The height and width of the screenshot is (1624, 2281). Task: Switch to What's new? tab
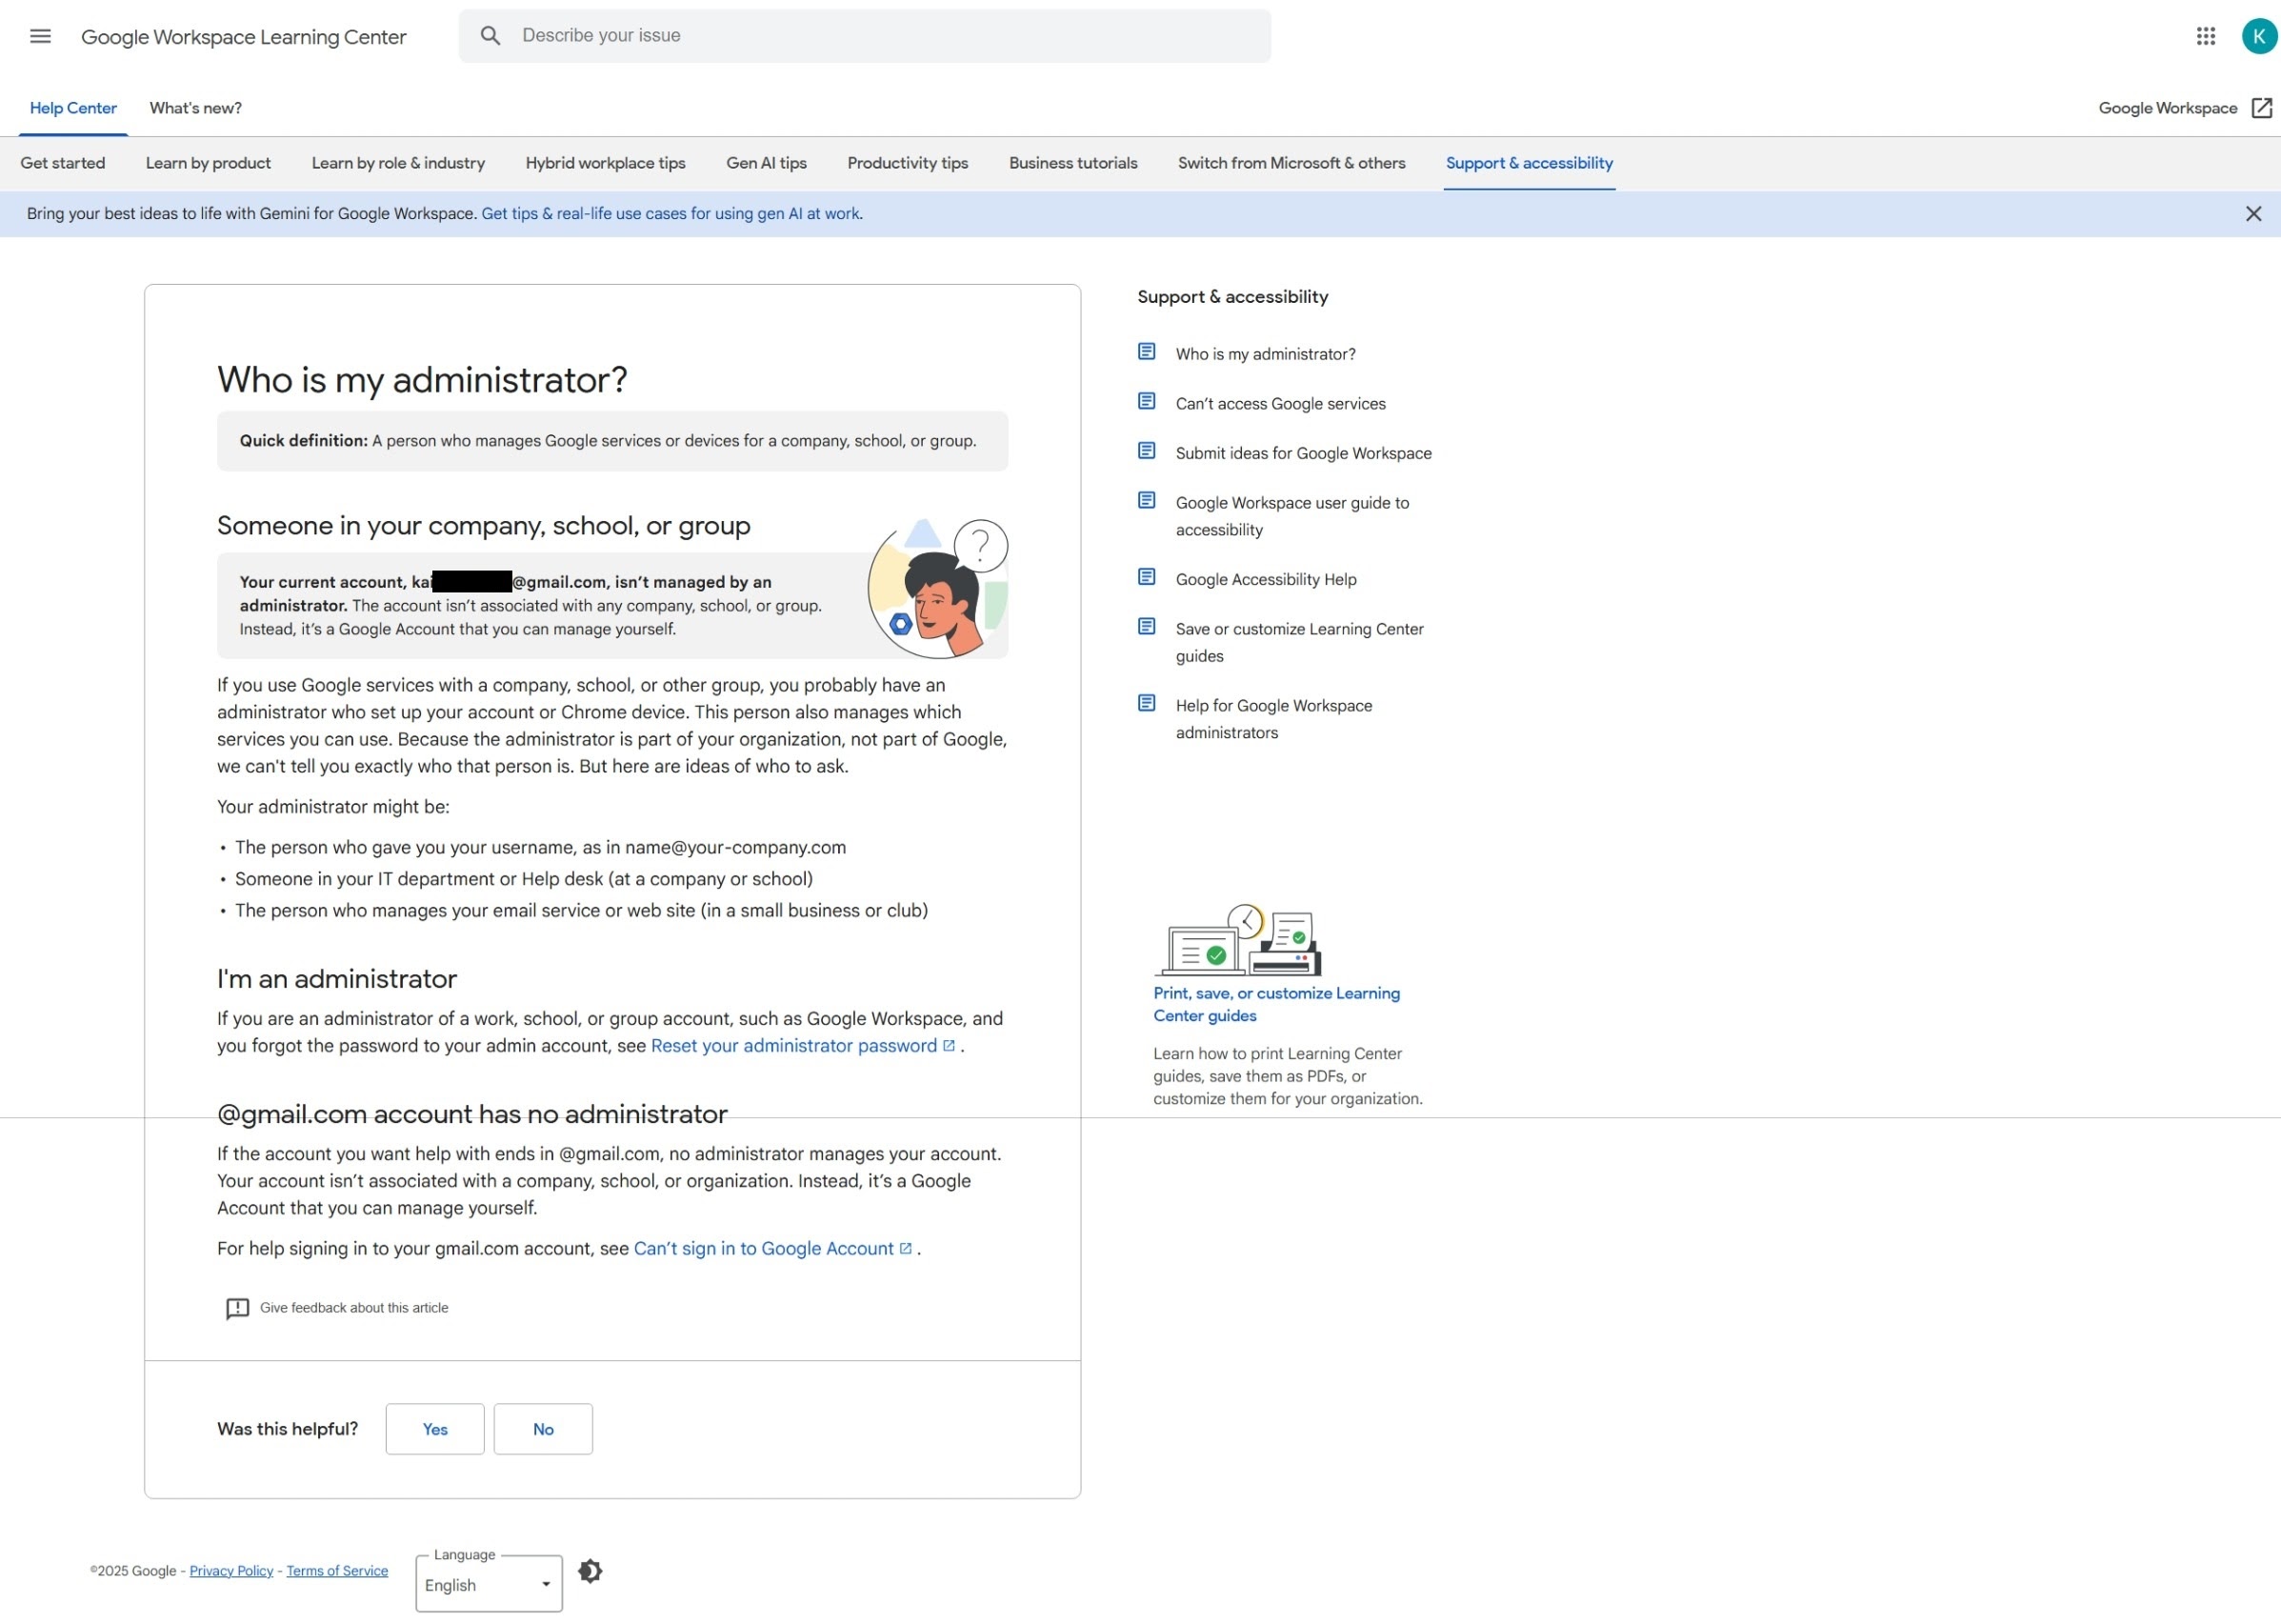click(195, 108)
